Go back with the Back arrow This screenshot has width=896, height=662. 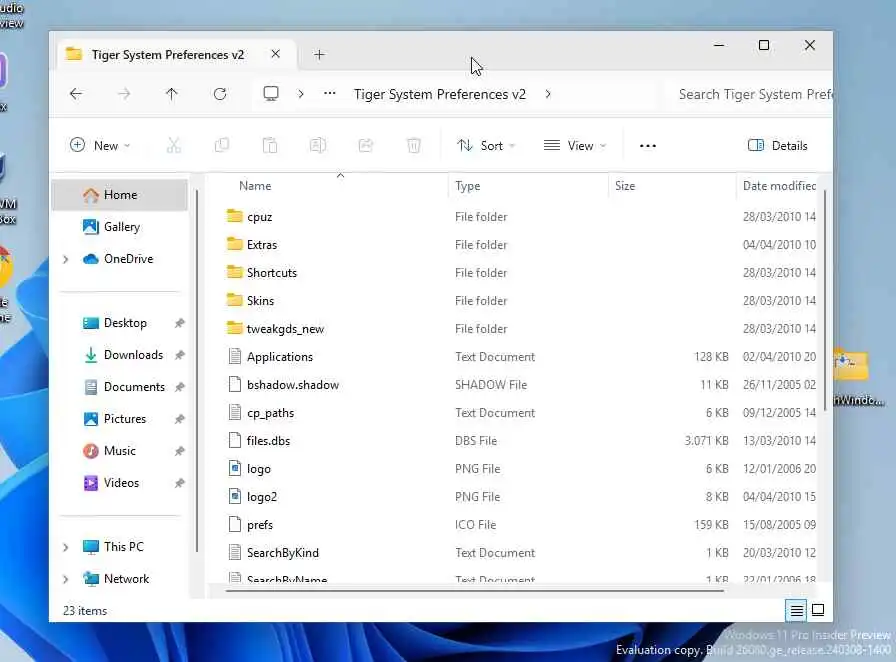coord(76,94)
